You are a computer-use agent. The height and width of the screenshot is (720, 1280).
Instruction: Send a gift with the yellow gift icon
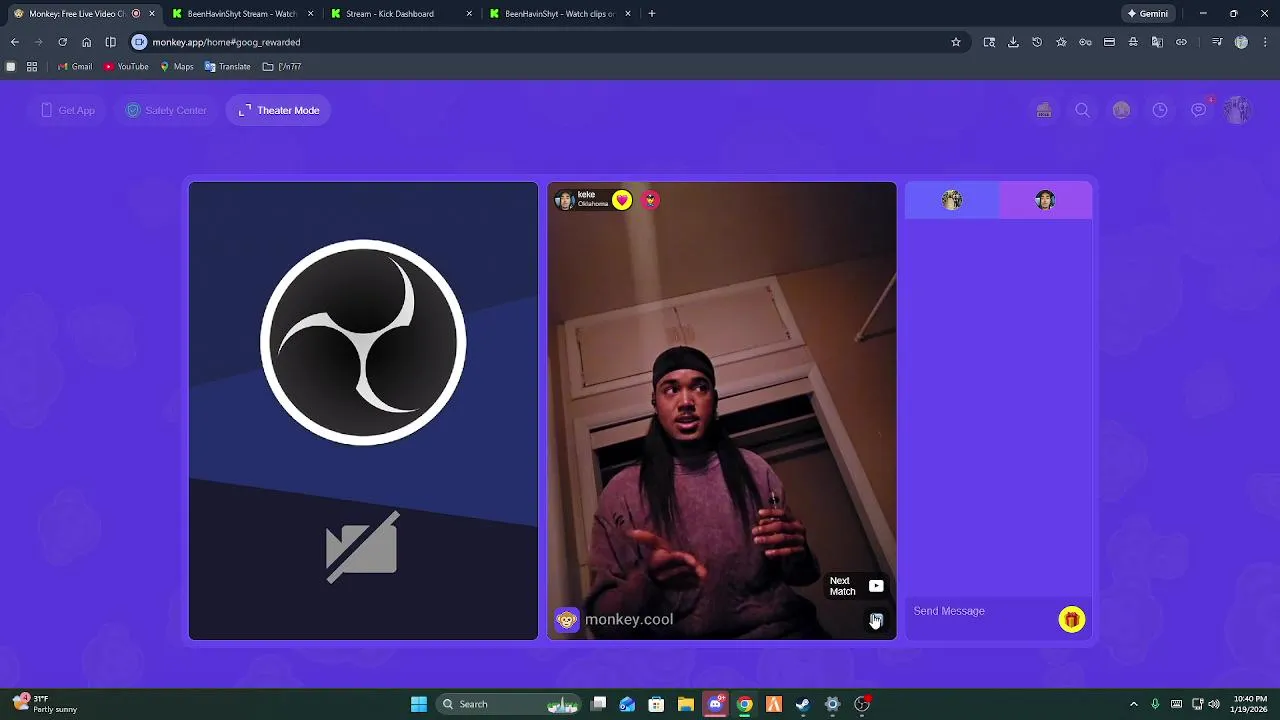[1071, 620]
